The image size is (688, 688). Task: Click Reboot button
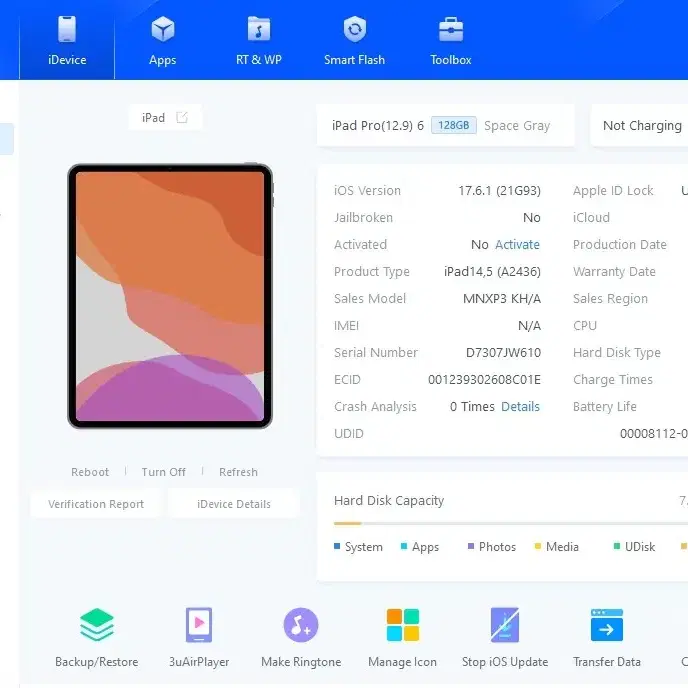tap(90, 472)
